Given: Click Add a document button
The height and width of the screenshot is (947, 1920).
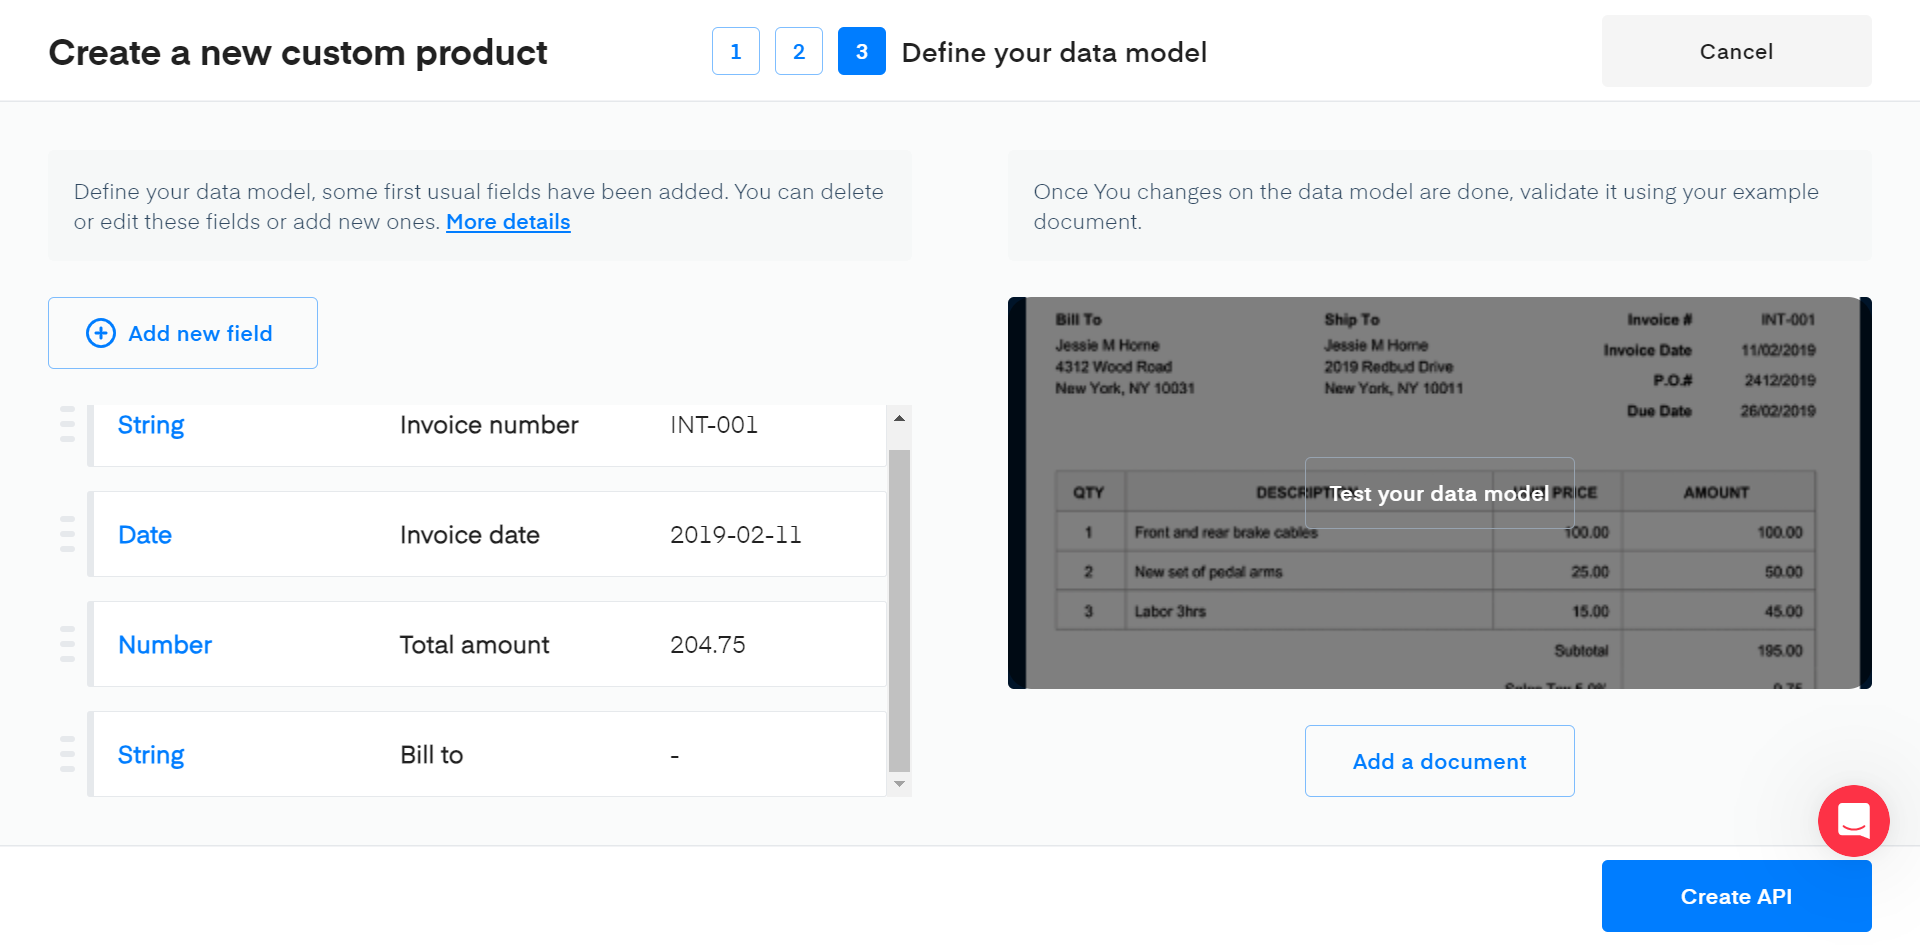Looking at the screenshot, I should coord(1439,761).
